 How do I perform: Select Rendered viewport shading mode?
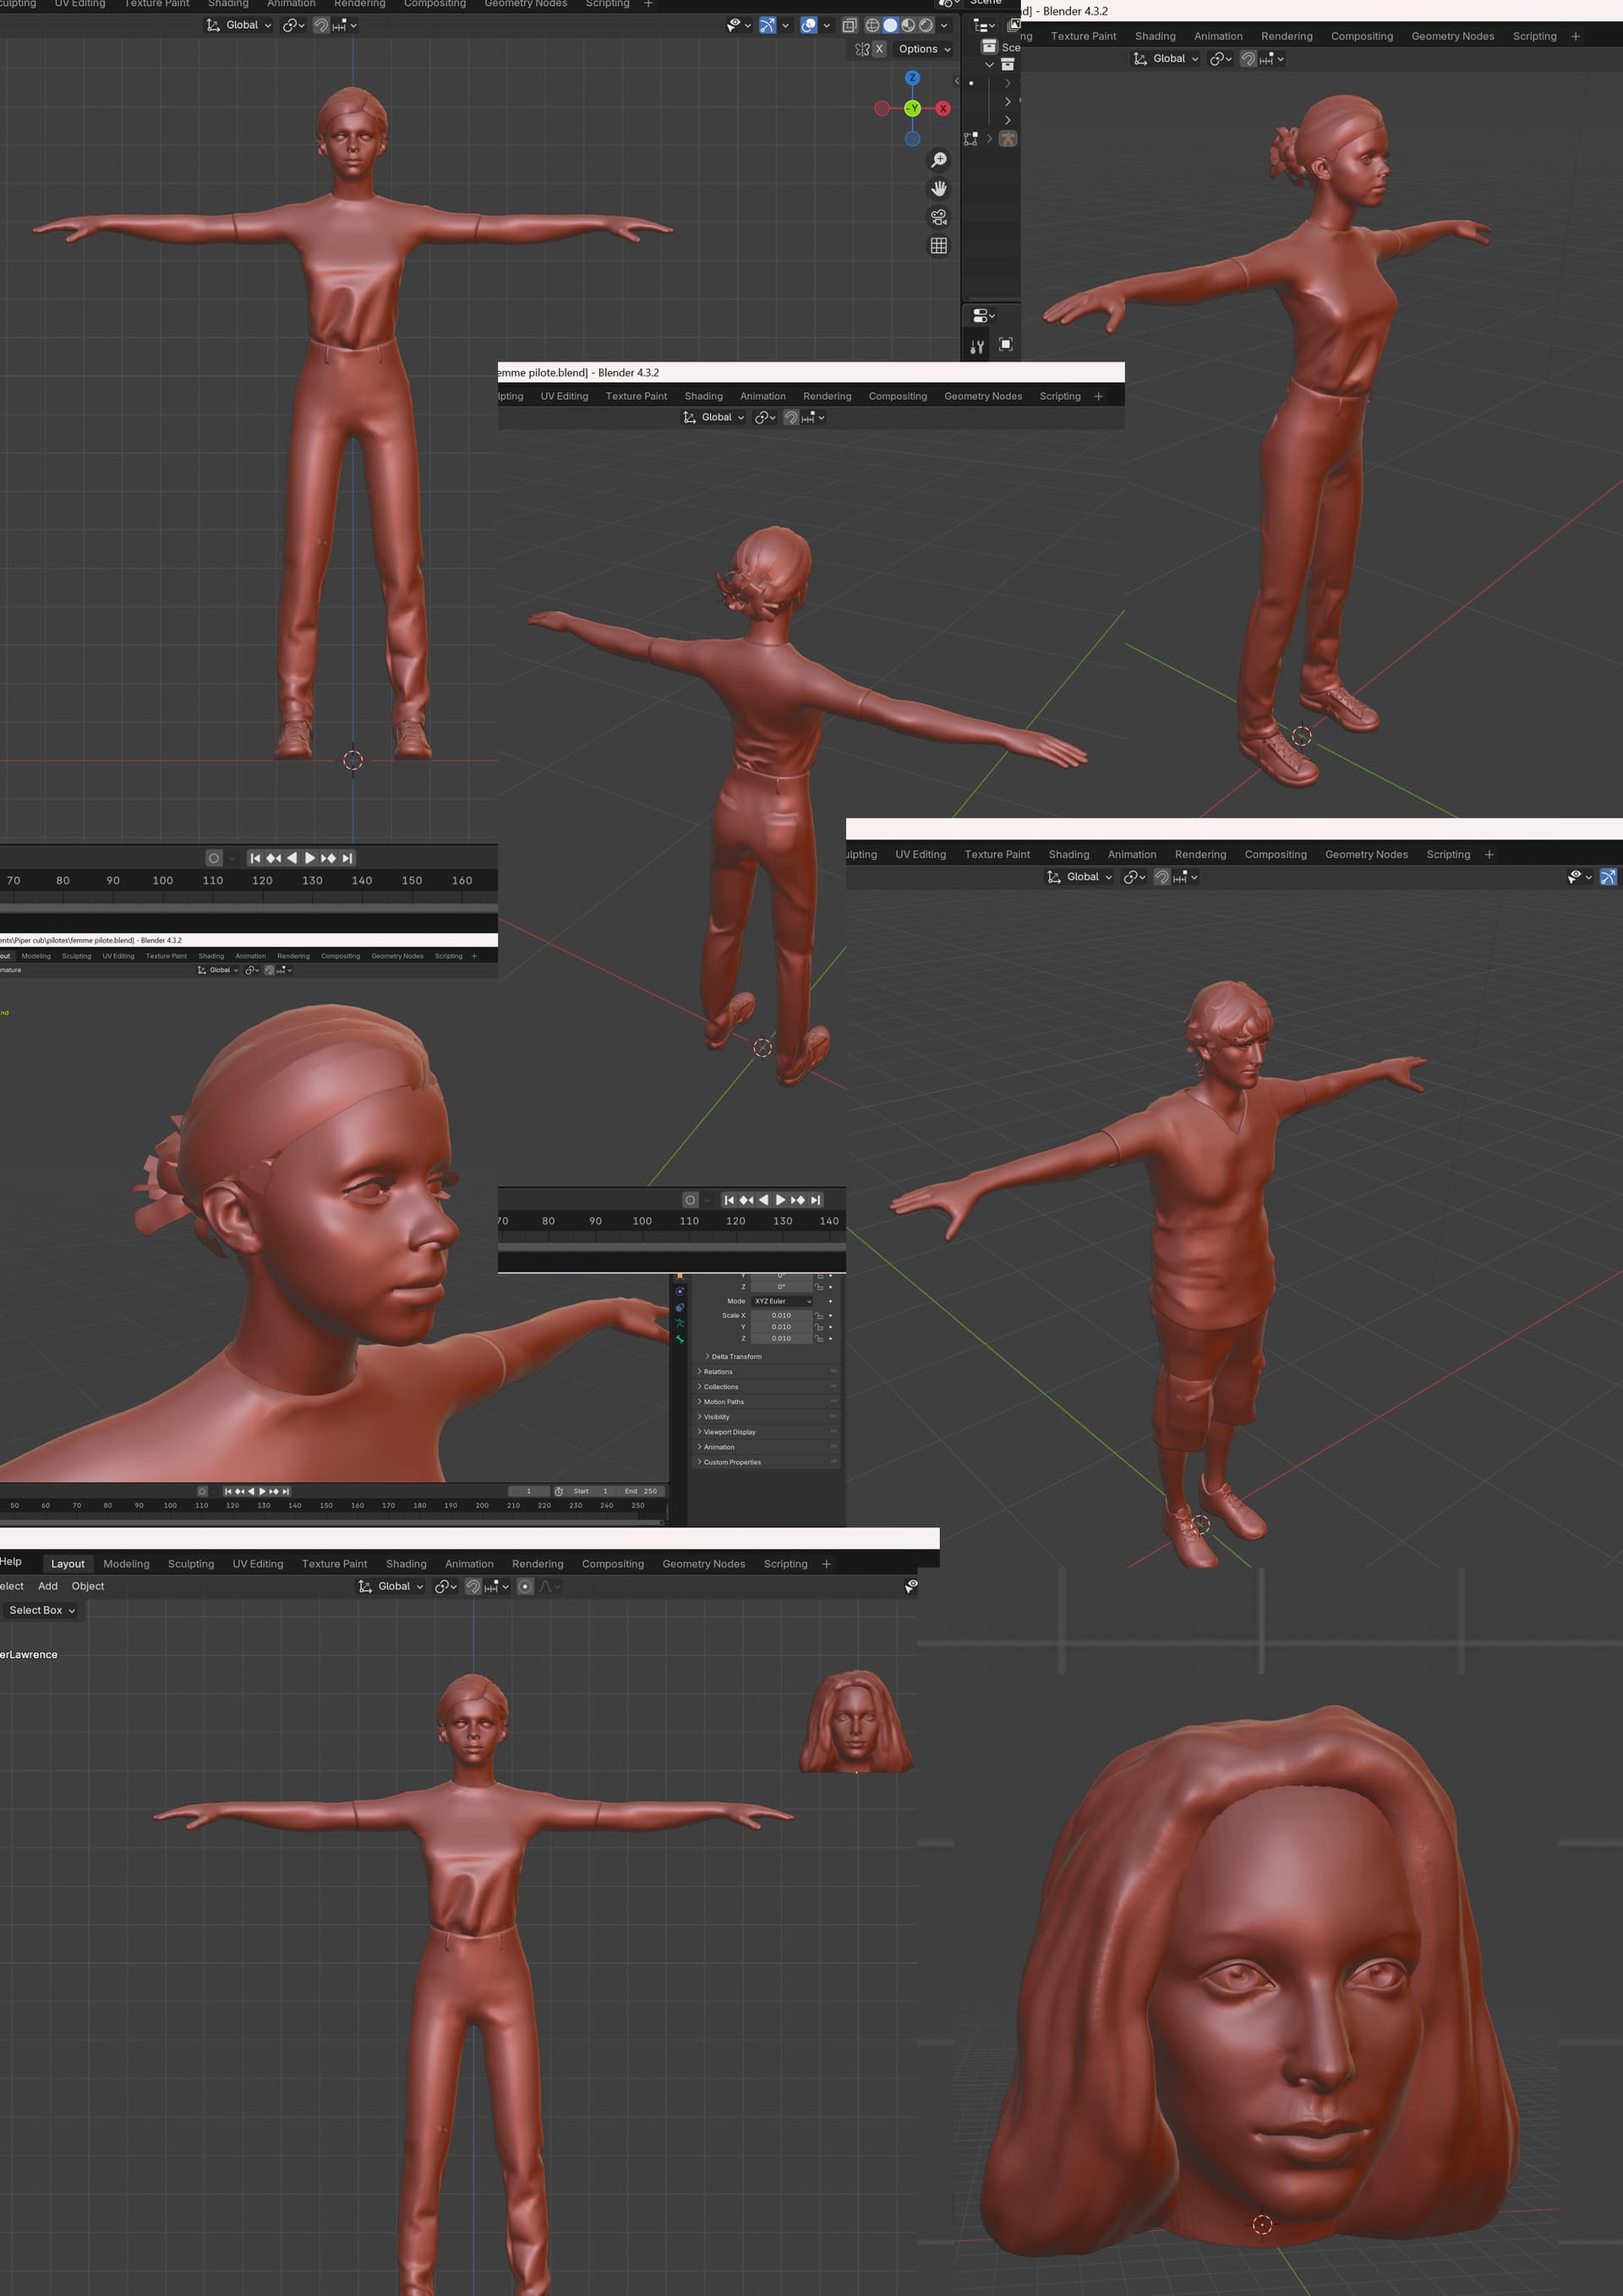(x=926, y=25)
